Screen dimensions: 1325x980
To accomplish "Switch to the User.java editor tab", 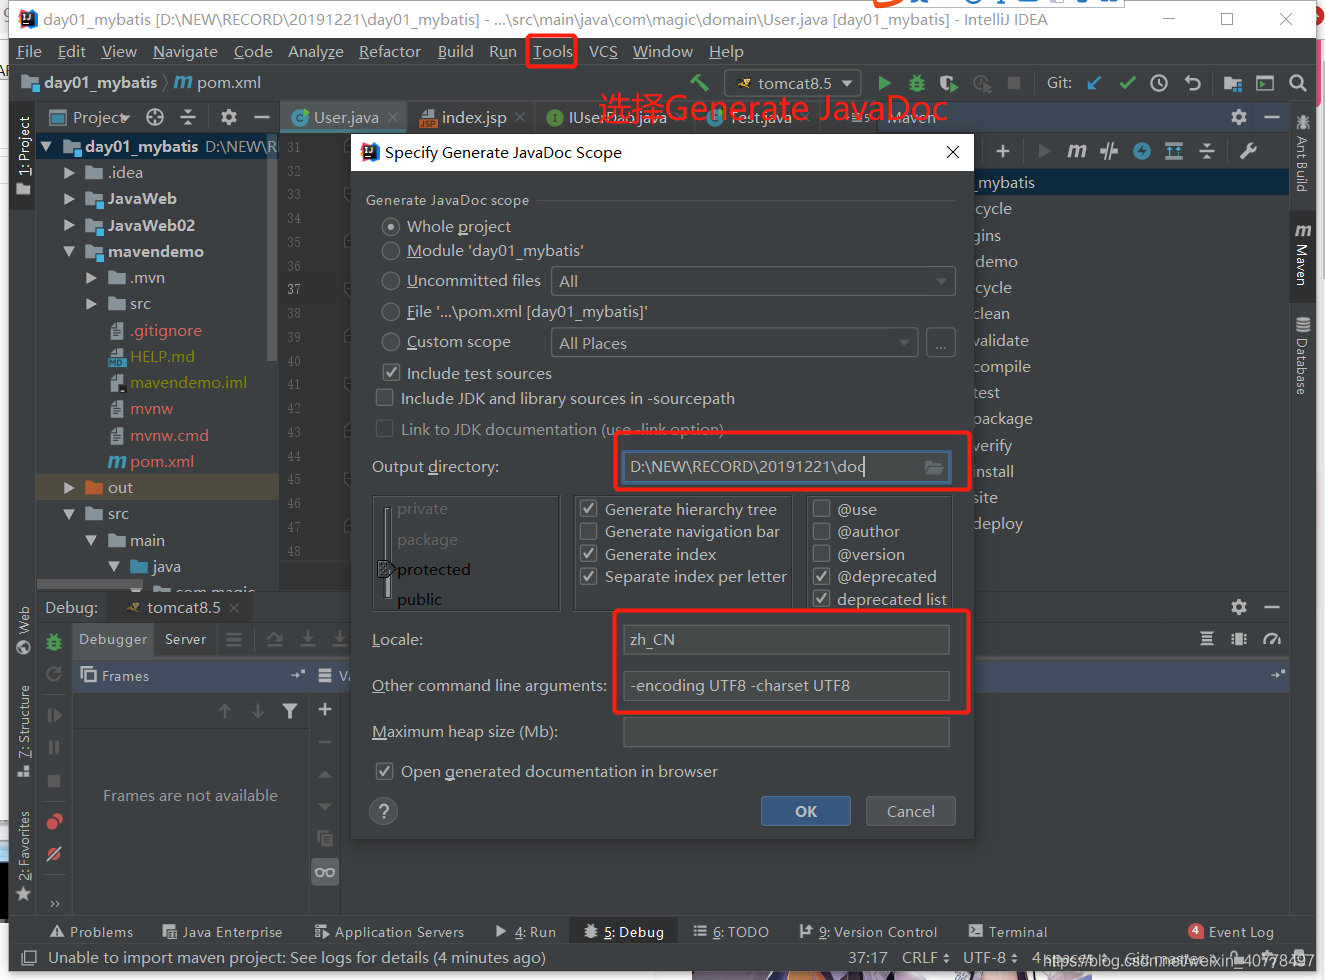I will (345, 117).
